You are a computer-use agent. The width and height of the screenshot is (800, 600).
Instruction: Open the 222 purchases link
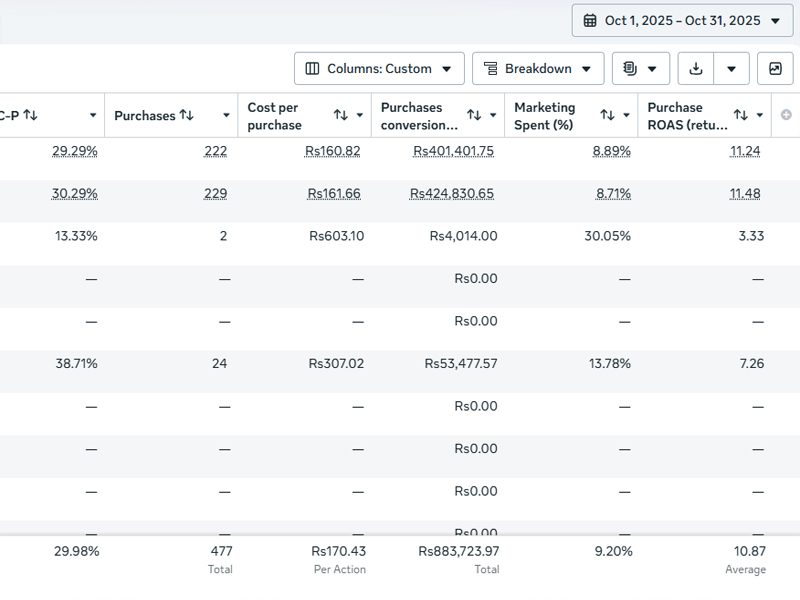pos(215,151)
